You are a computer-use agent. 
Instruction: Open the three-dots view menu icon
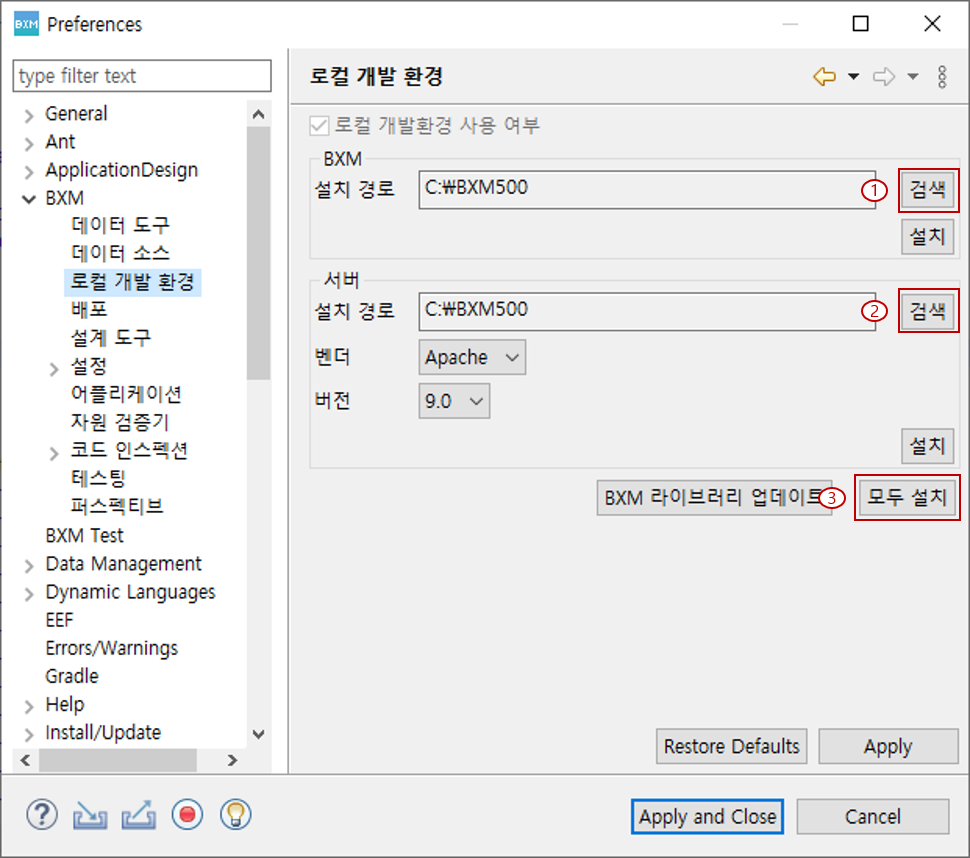click(x=942, y=77)
